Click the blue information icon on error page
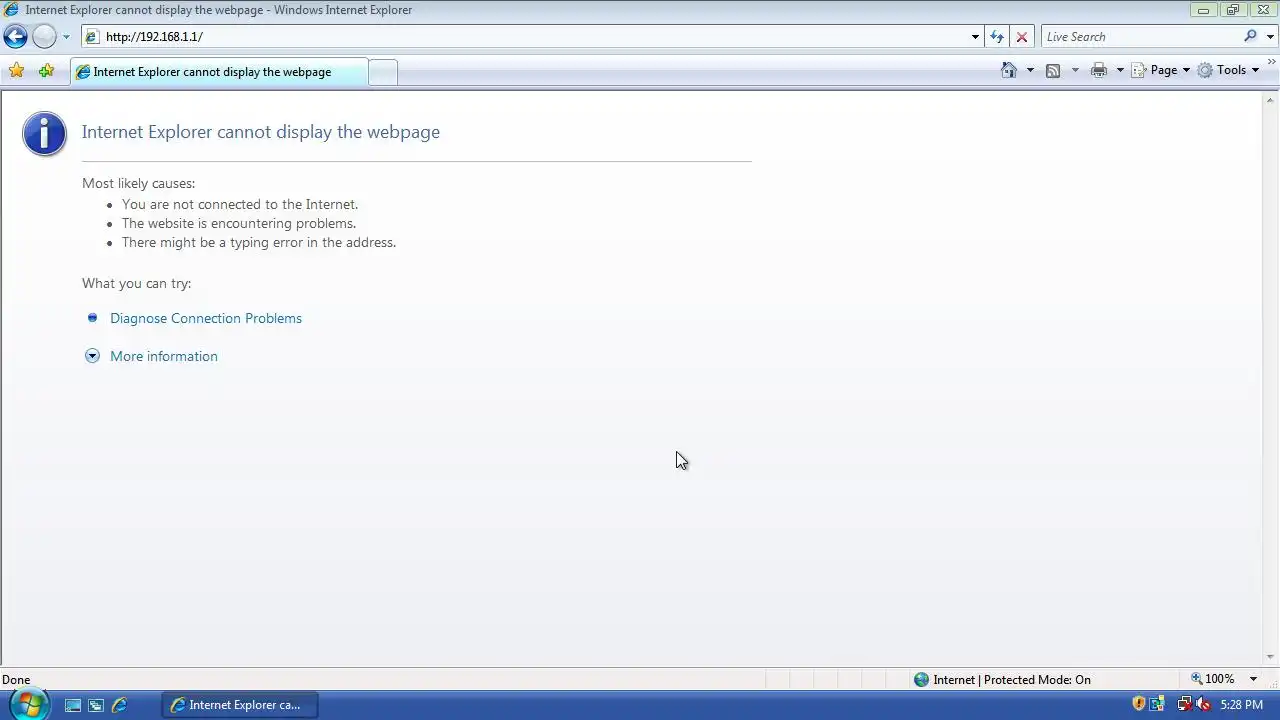Image resolution: width=1280 pixels, height=720 pixels. tap(44, 133)
